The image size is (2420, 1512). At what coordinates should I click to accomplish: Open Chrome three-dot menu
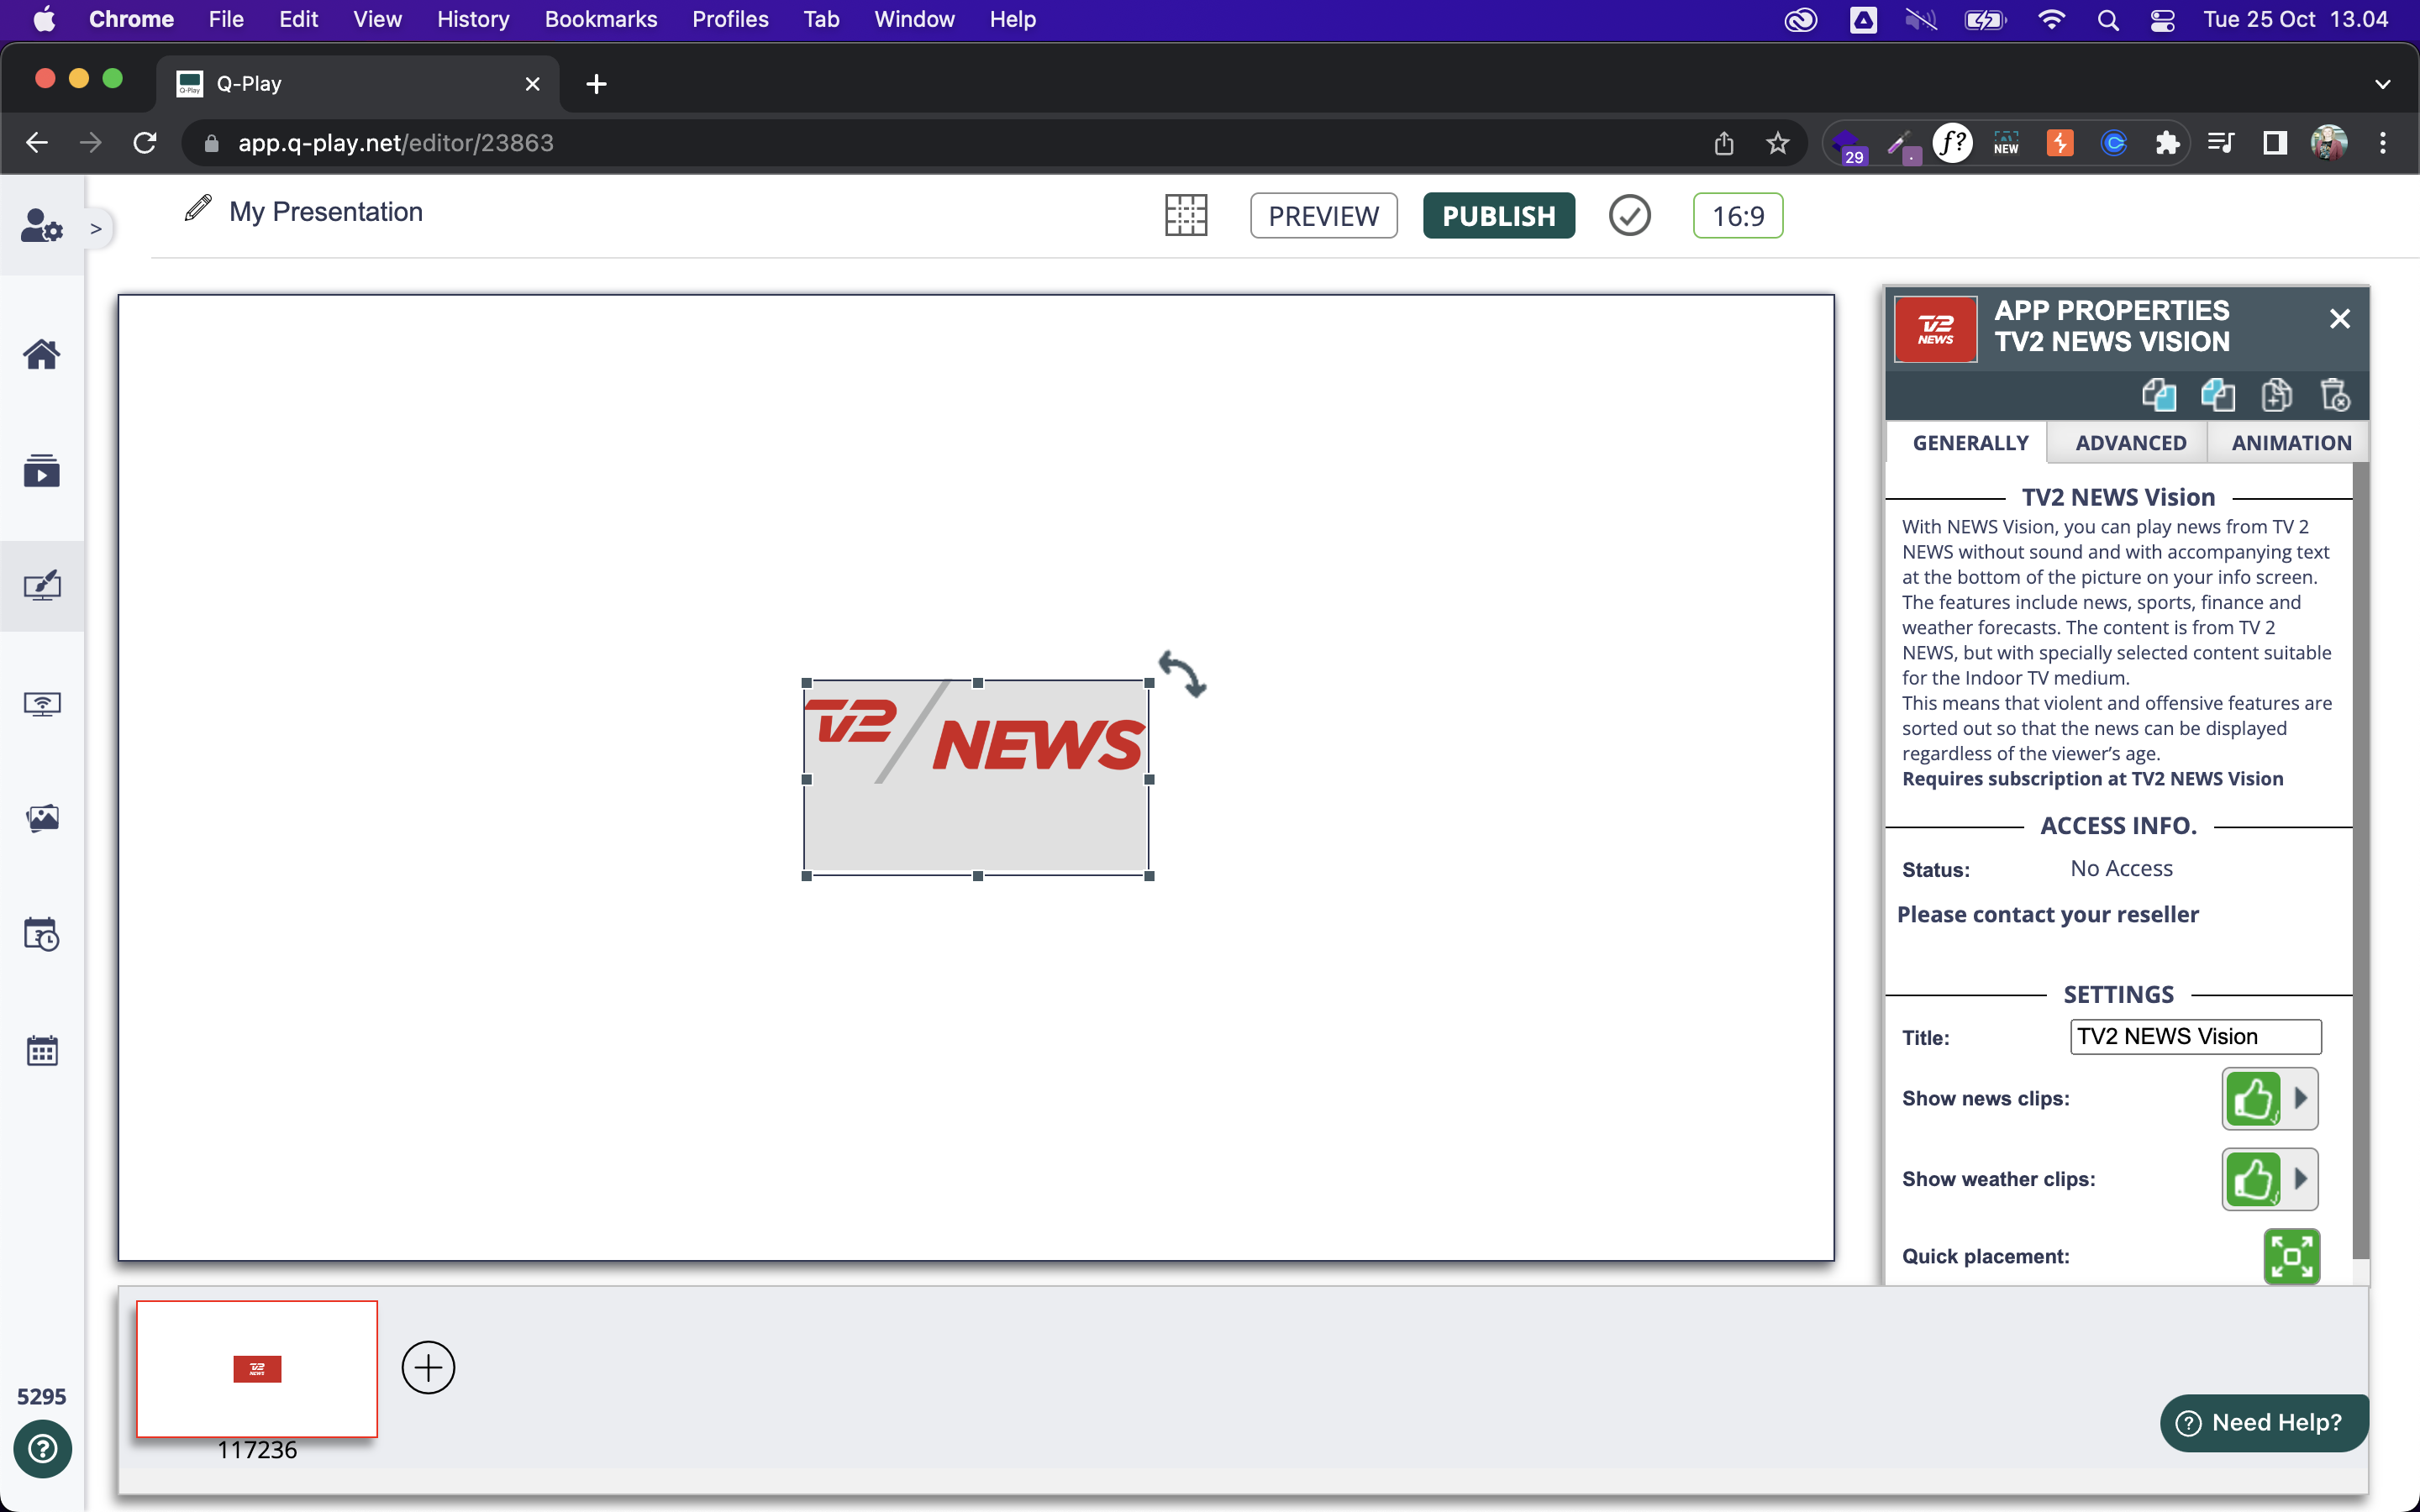click(x=2383, y=143)
